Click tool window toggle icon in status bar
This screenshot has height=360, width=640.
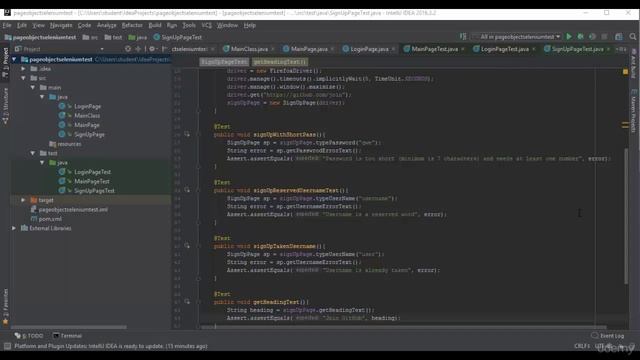(7, 346)
